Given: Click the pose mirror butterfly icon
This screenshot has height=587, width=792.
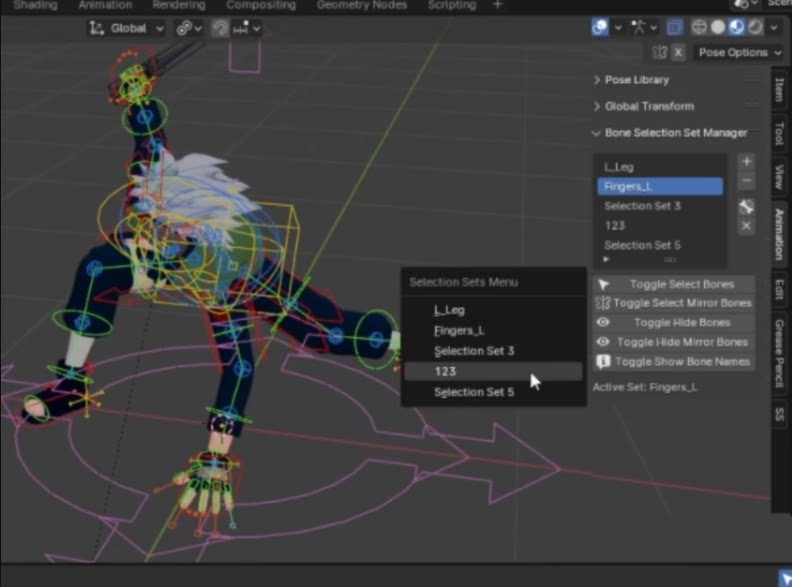Looking at the screenshot, I should coord(660,53).
